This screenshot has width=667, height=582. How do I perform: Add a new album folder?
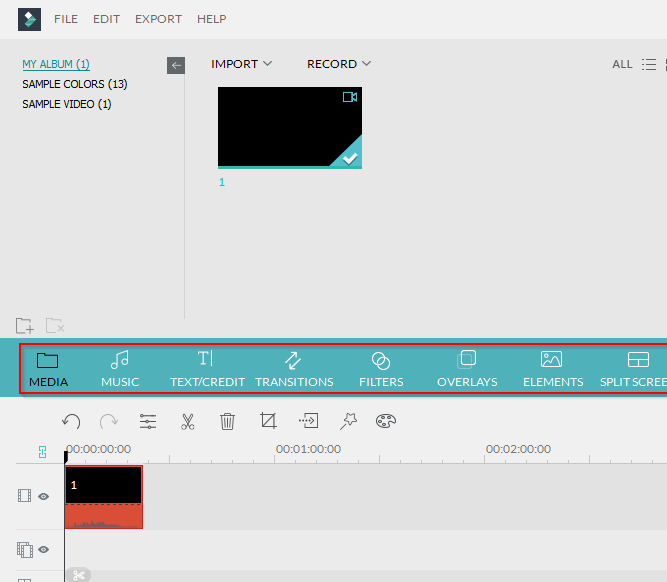[x=25, y=326]
